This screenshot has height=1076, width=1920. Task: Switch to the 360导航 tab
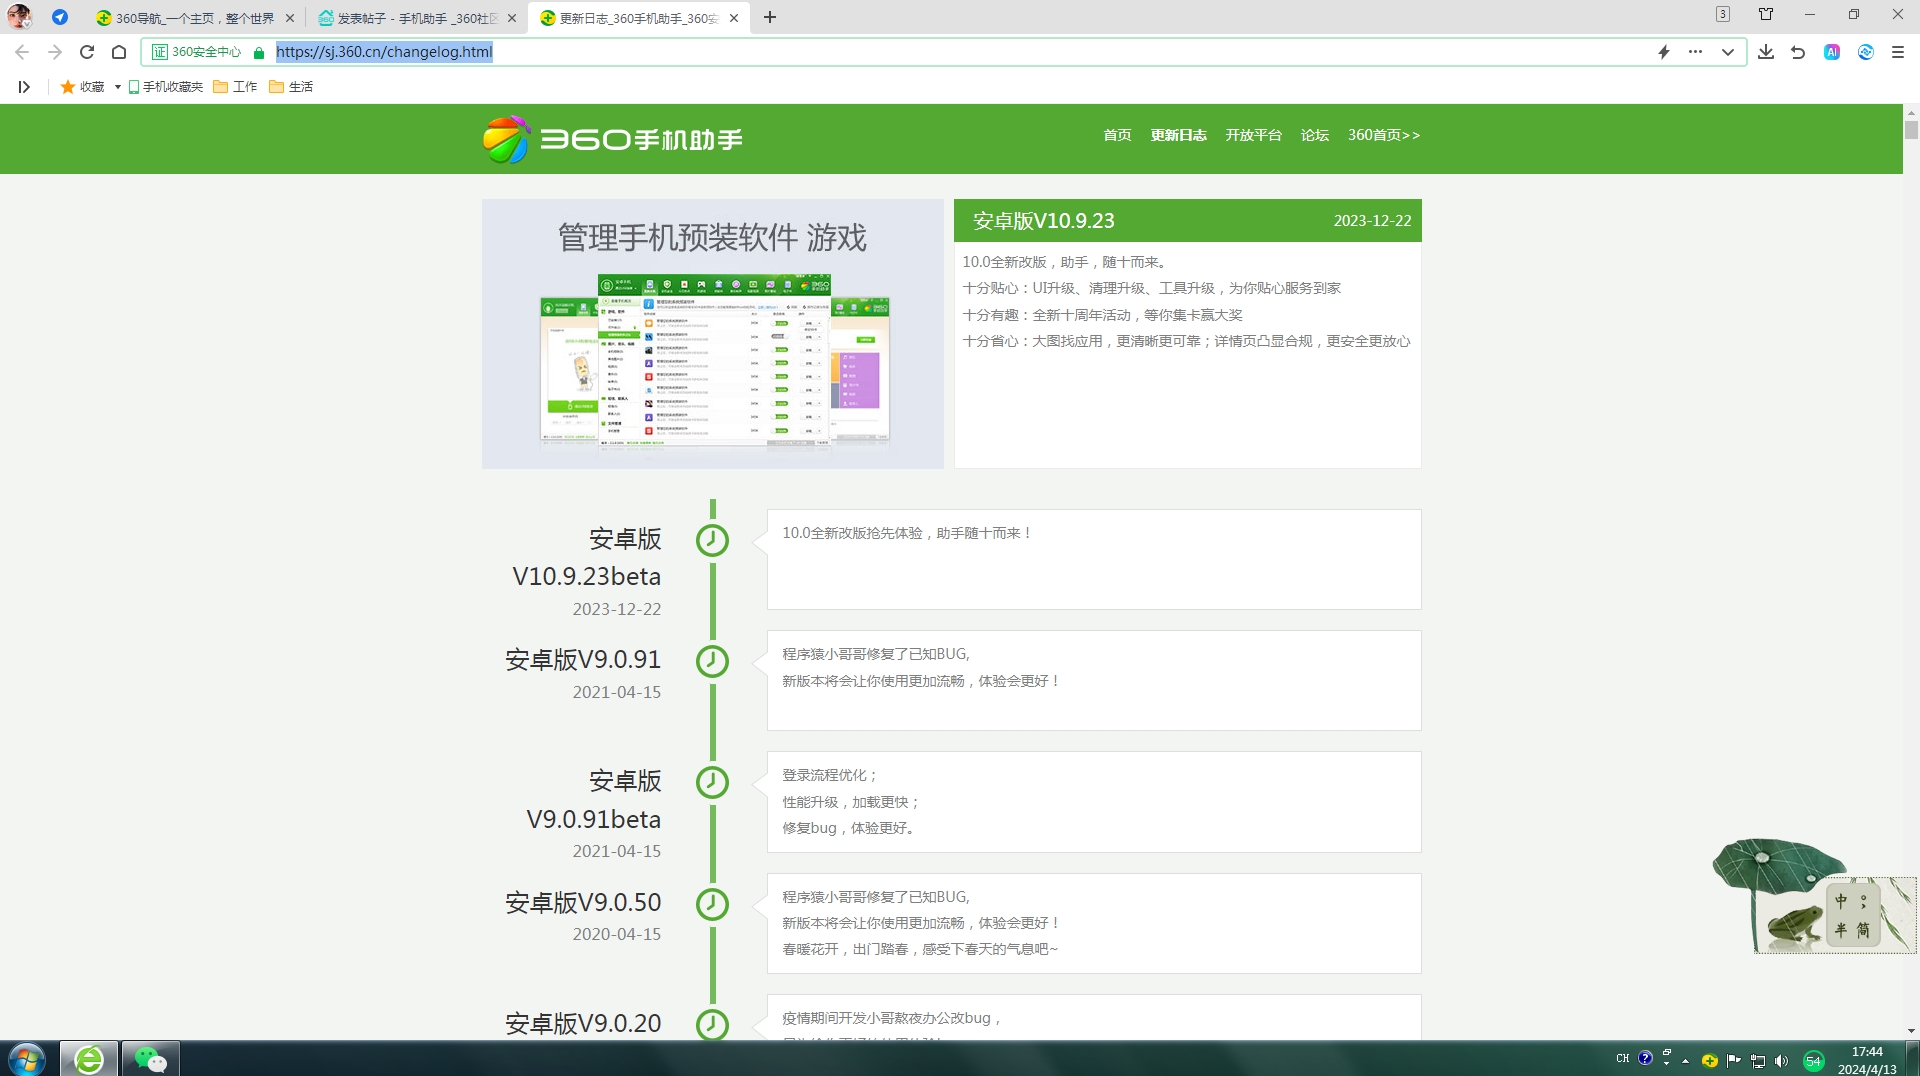point(195,18)
